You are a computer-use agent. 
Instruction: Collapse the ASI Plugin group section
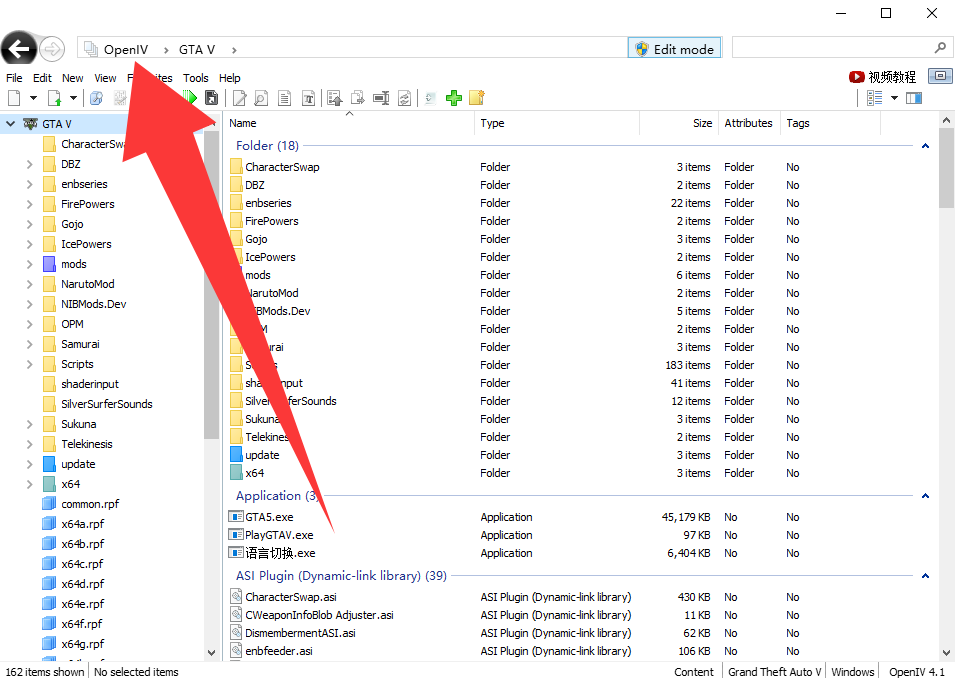point(925,576)
